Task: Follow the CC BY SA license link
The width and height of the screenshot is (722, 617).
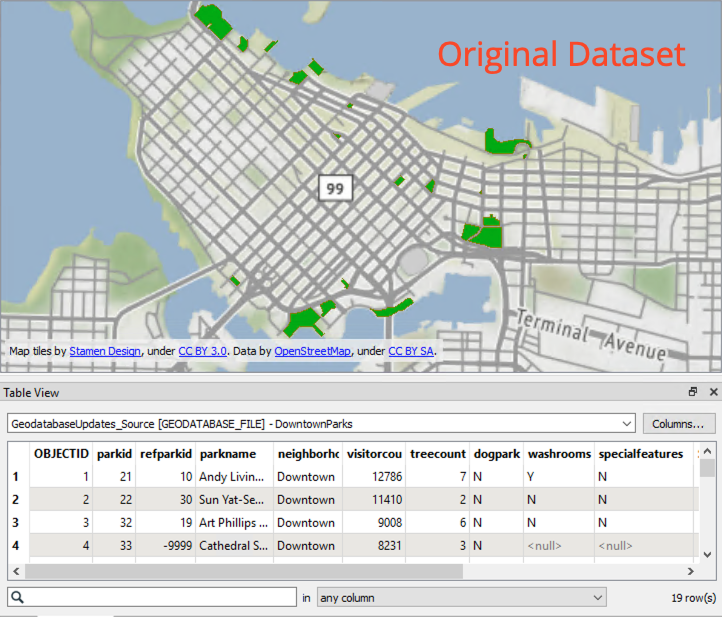Action: pos(410,352)
